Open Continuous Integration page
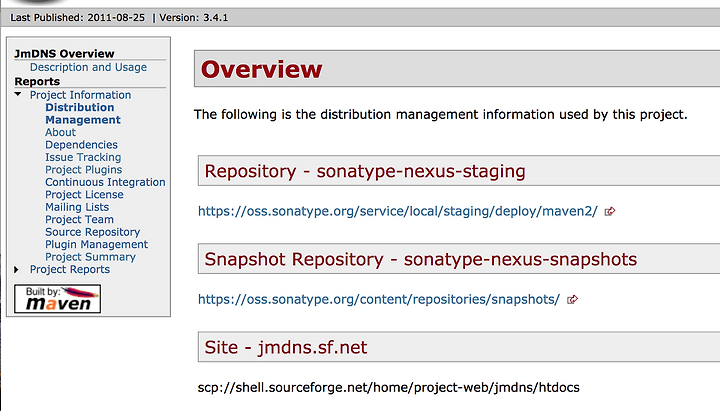The width and height of the screenshot is (720, 411). (x=105, y=182)
